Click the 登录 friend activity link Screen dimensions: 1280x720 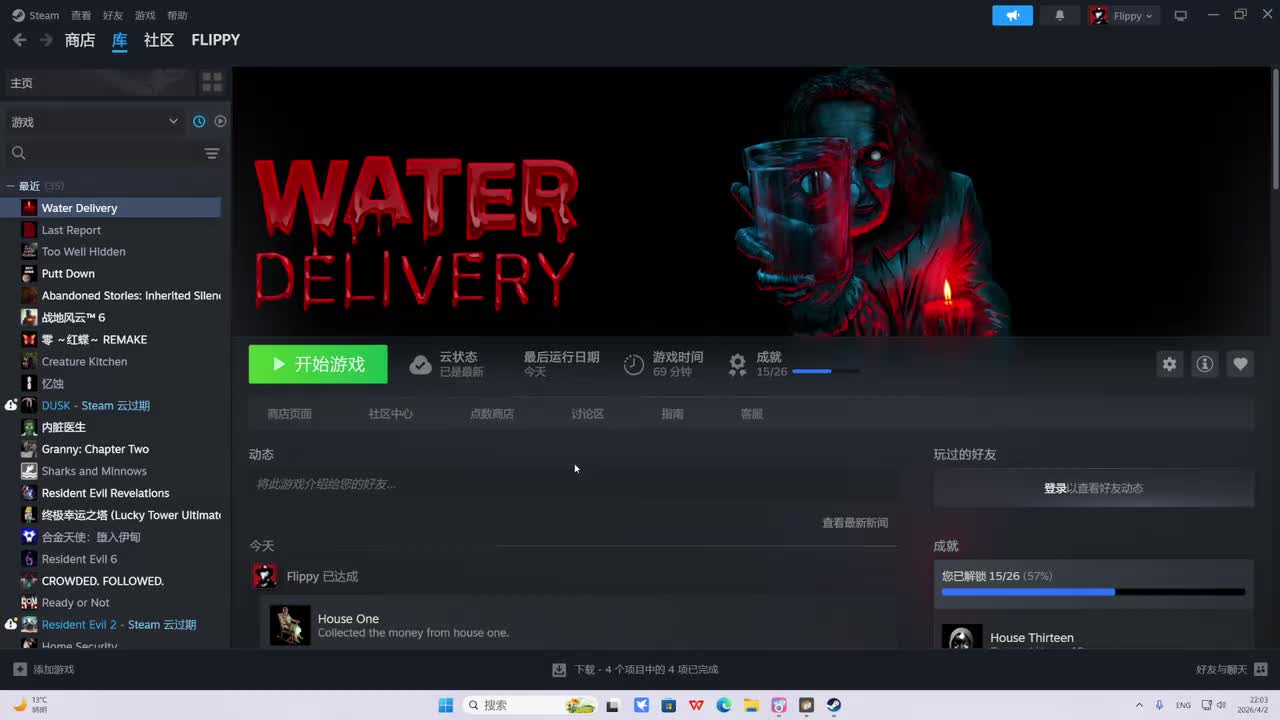[x=1055, y=489]
